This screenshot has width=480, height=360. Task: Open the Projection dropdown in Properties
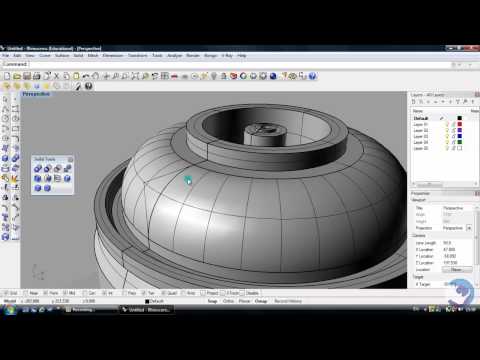469,228
